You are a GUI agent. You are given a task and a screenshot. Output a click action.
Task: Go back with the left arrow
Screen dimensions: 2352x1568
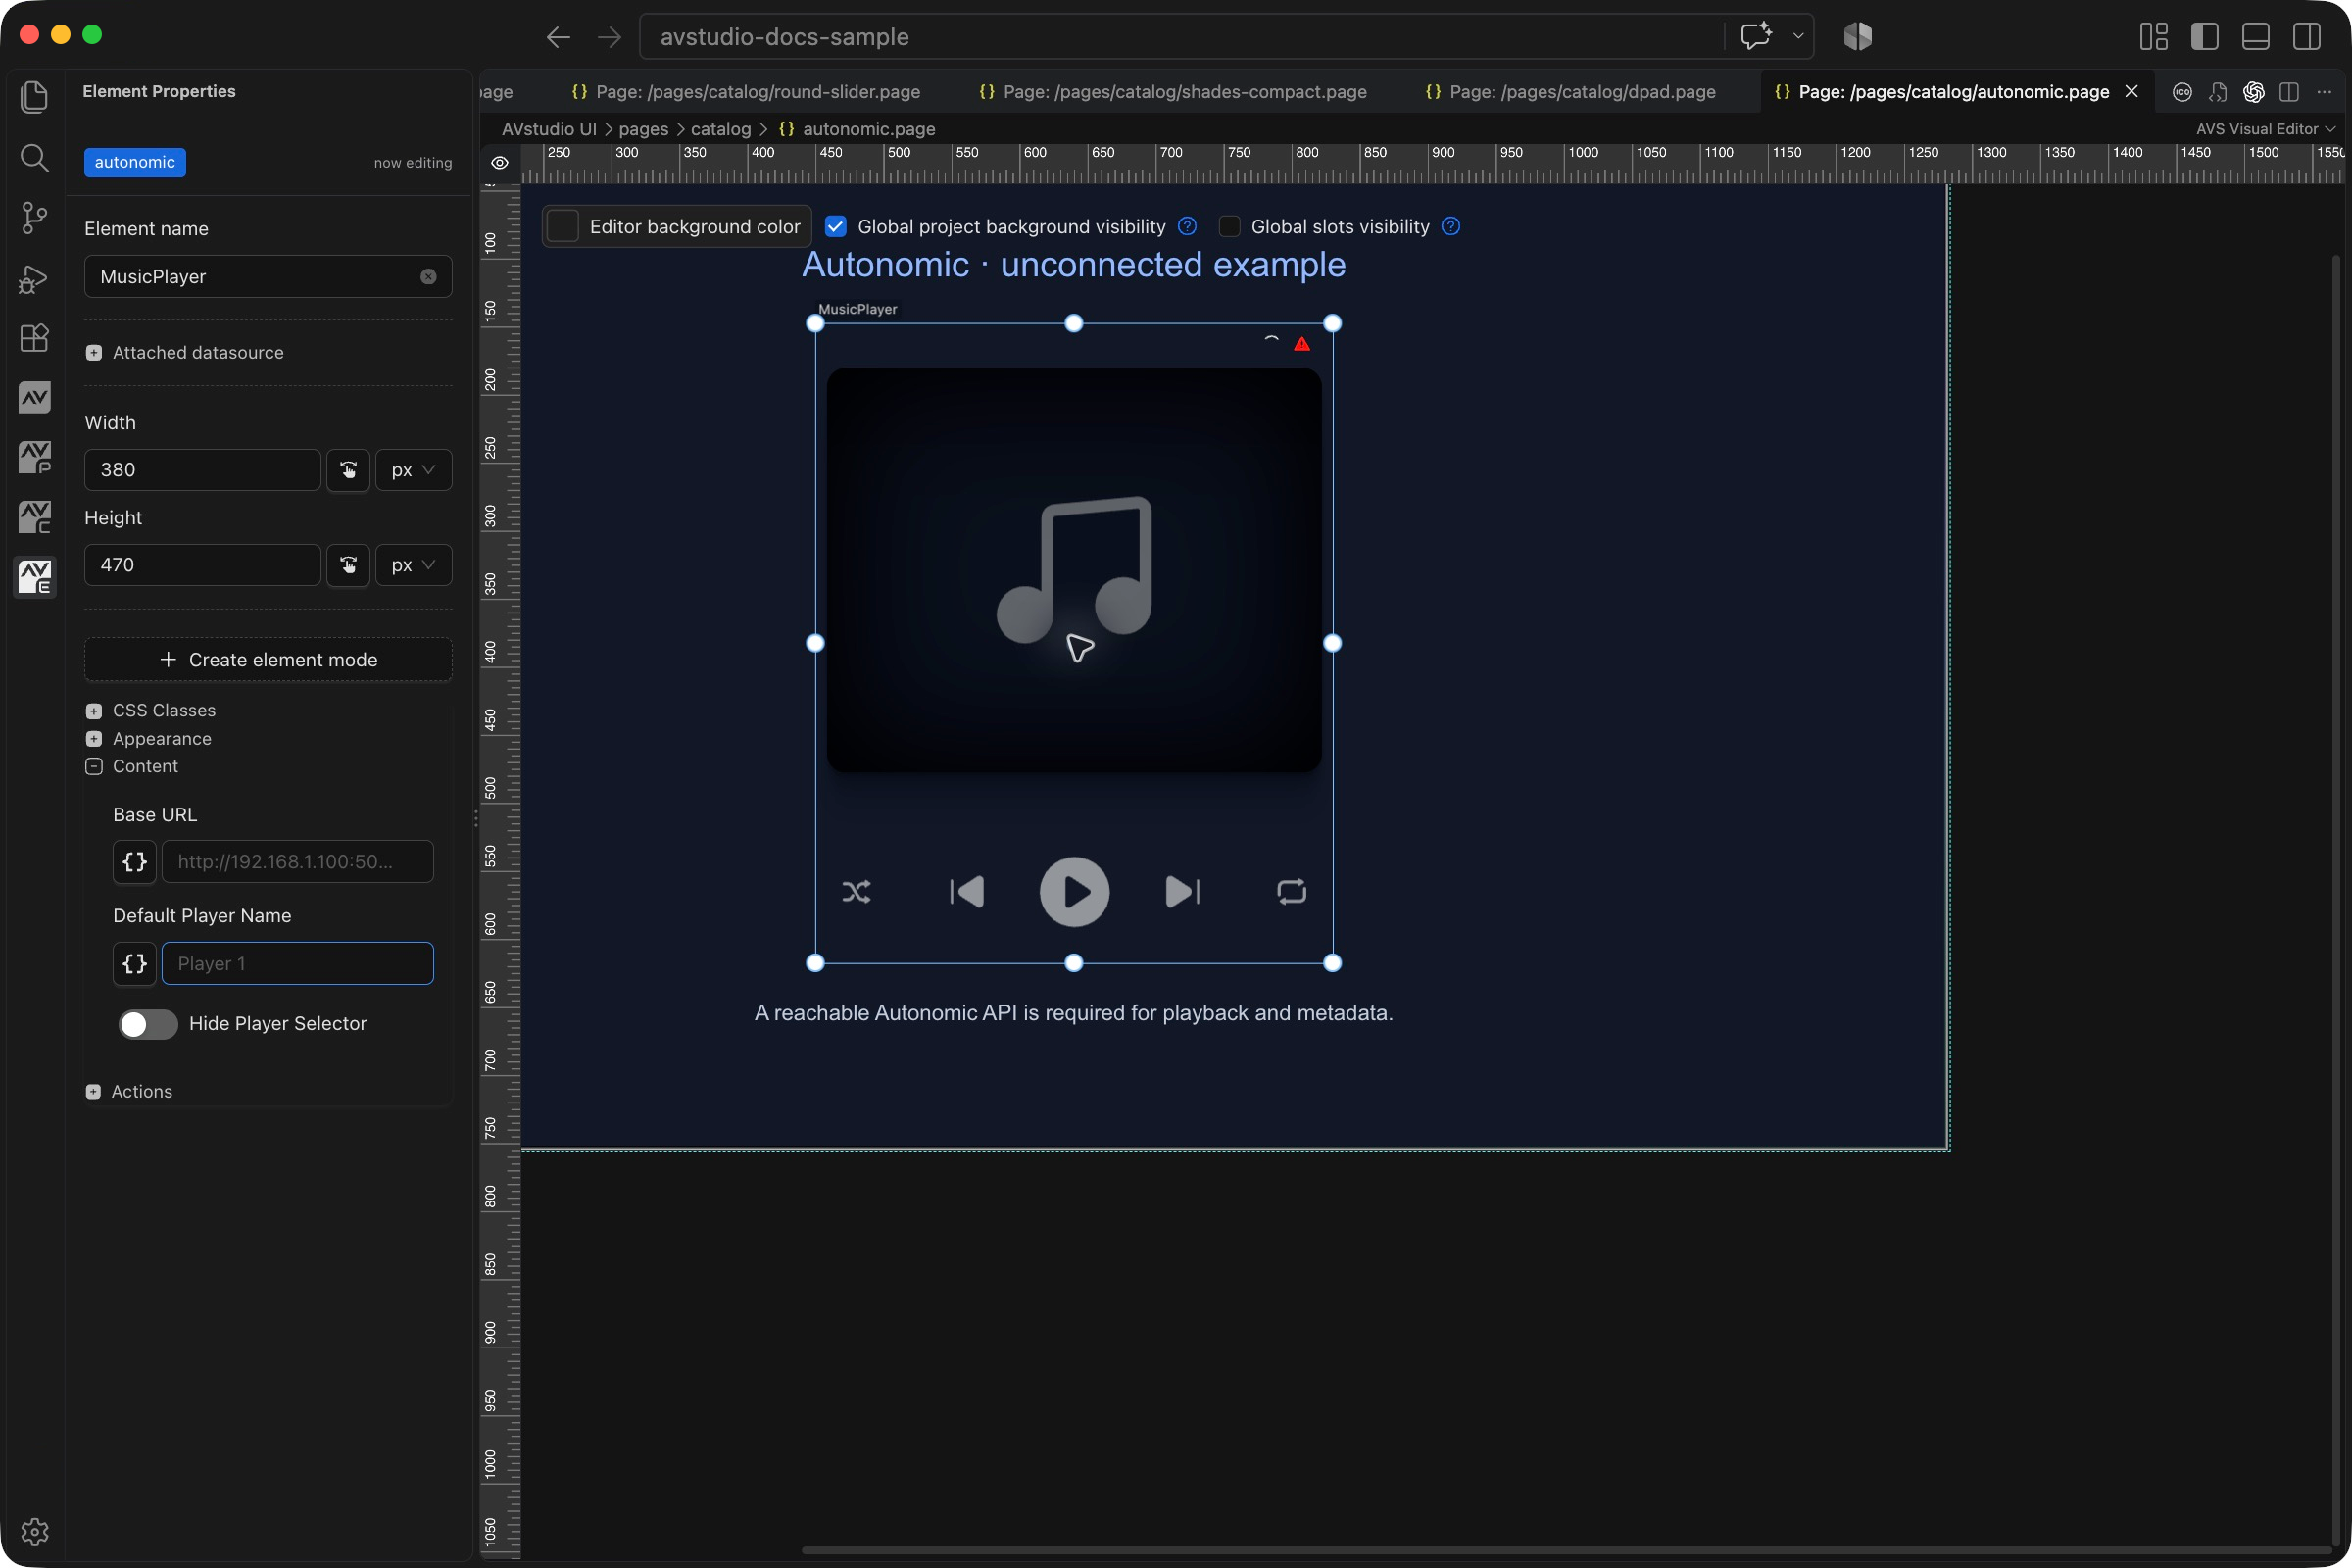click(x=558, y=37)
